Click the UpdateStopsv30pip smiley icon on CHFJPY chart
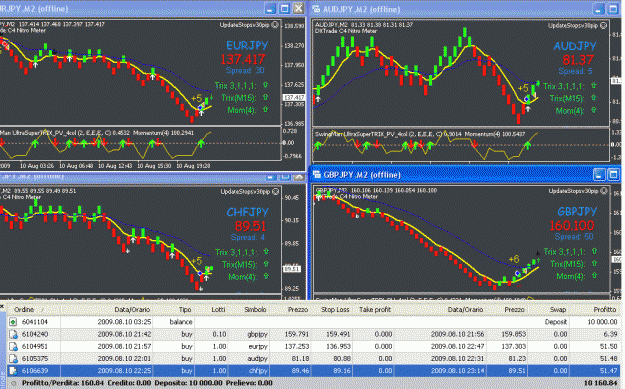The image size is (625, 389). pos(275,192)
